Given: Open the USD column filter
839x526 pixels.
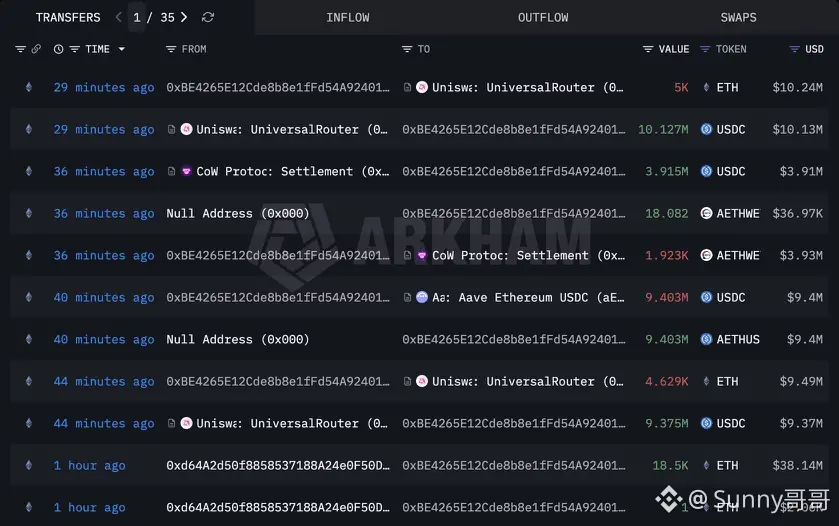Looking at the screenshot, I should point(794,49).
